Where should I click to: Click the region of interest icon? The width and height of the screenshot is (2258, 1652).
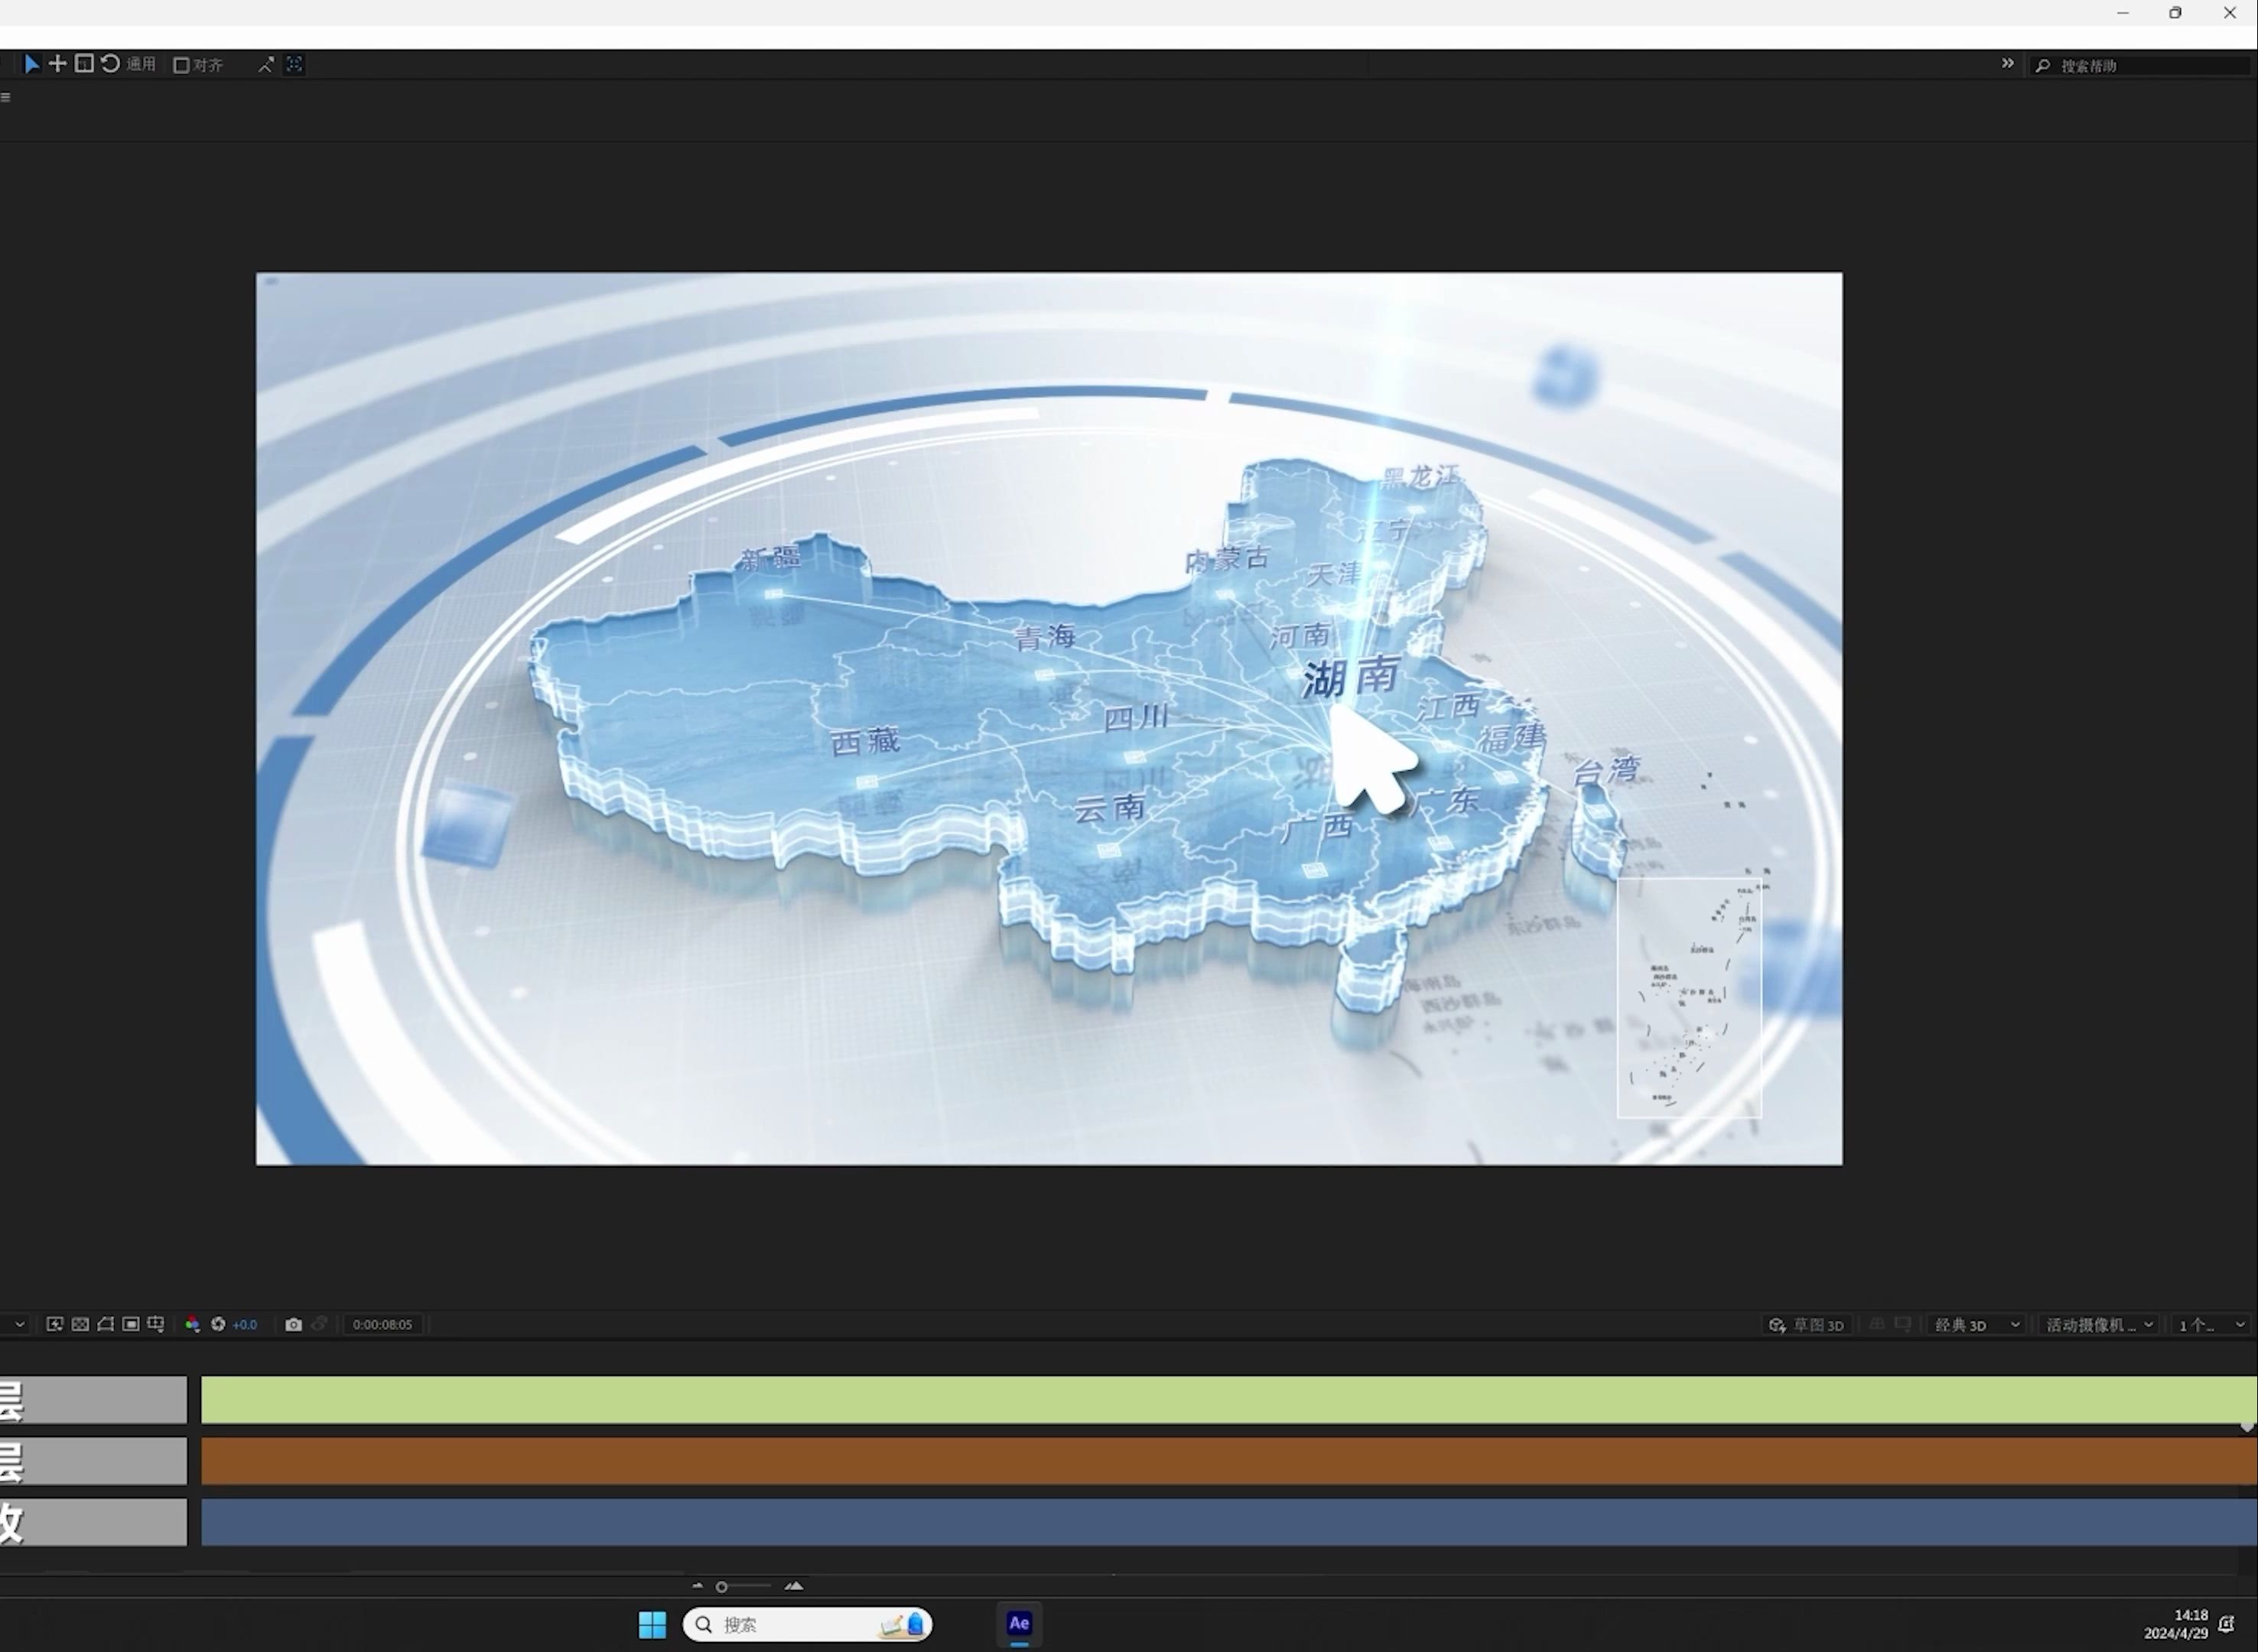pyautogui.click(x=131, y=1324)
